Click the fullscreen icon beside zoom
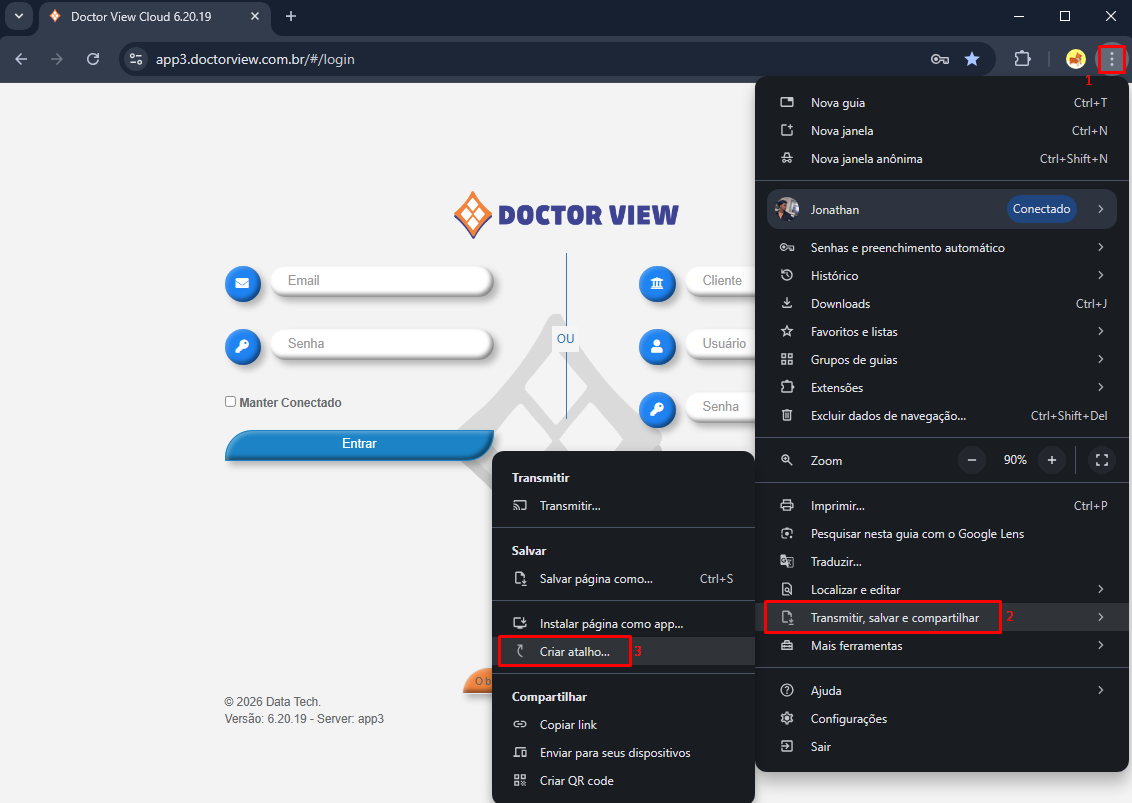 (1102, 460)
